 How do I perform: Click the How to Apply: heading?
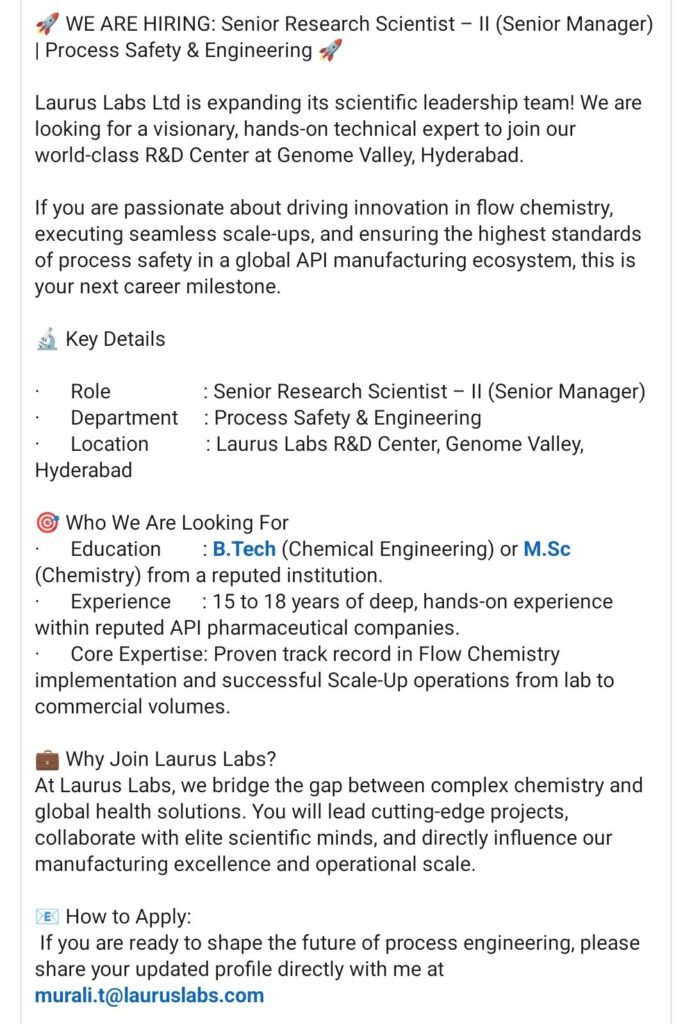pos(129,917)
